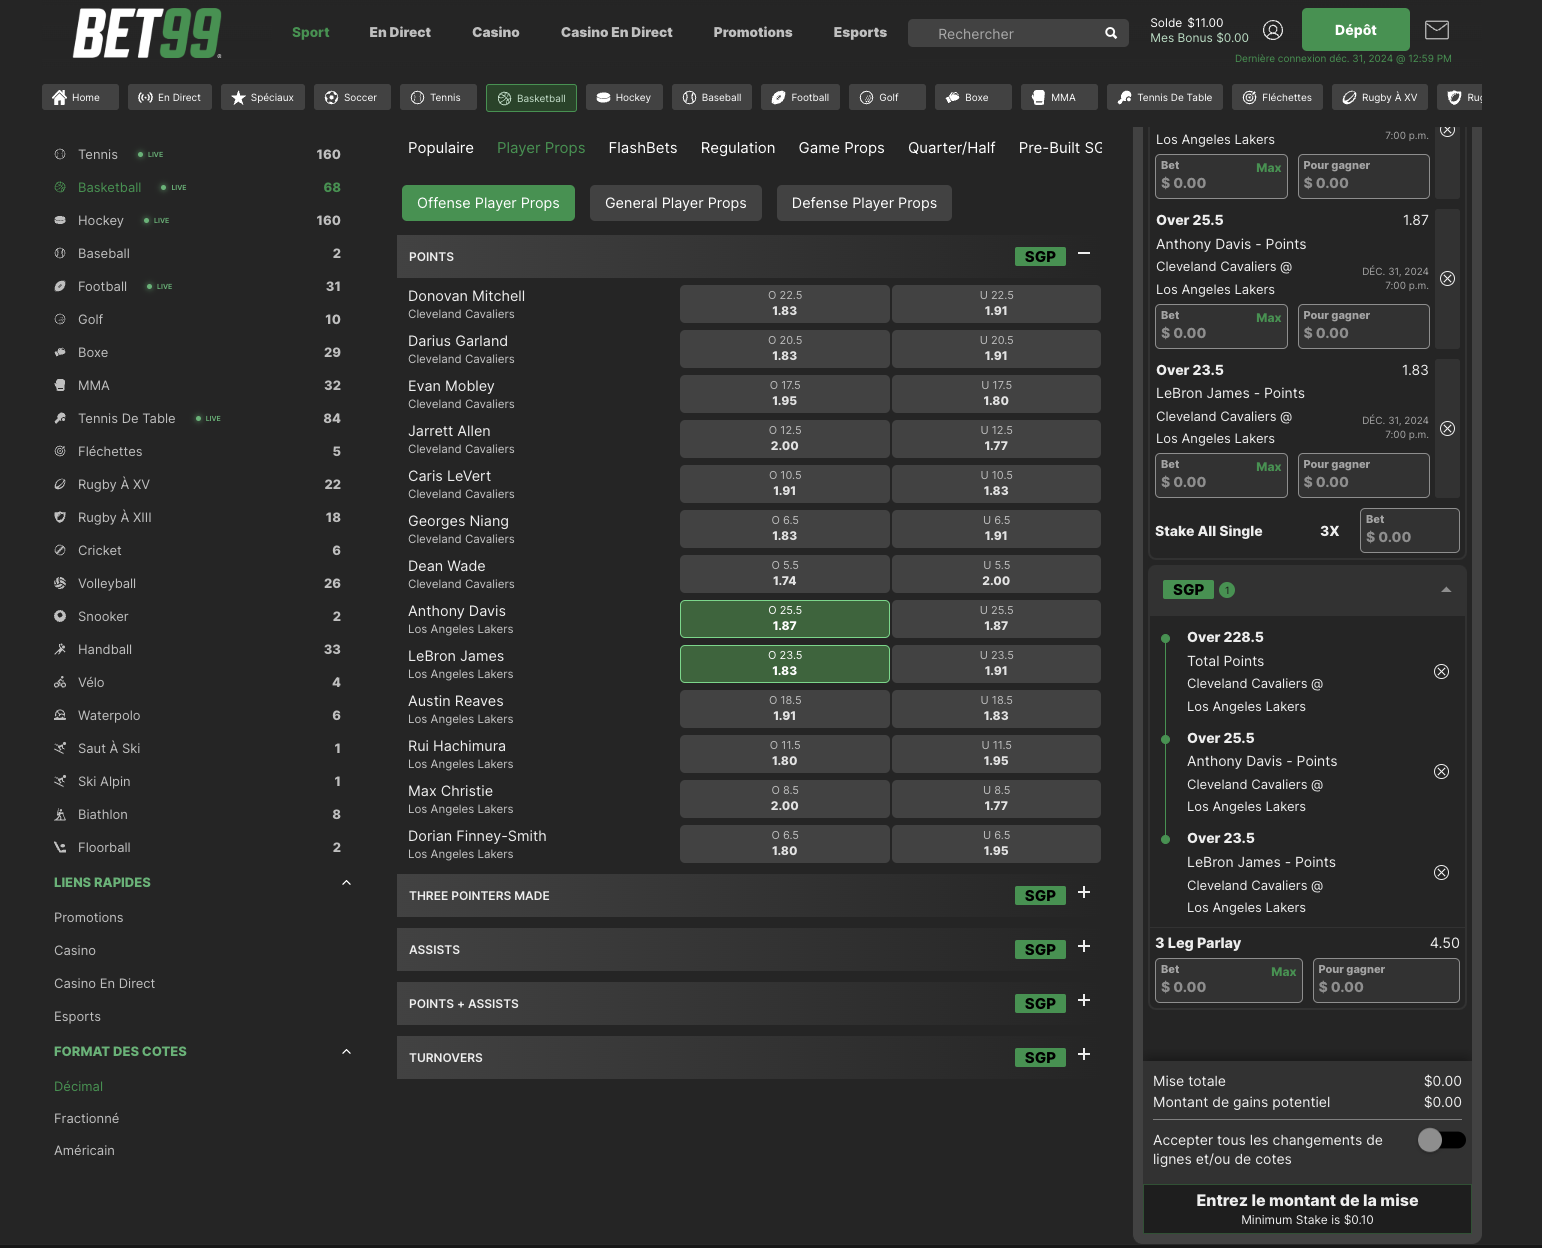Image resolution: width=1542 pixels, height=1248 pixels.
Task: Select Max Christie Over 8.5 odds
Action: [x=785, y=799]
